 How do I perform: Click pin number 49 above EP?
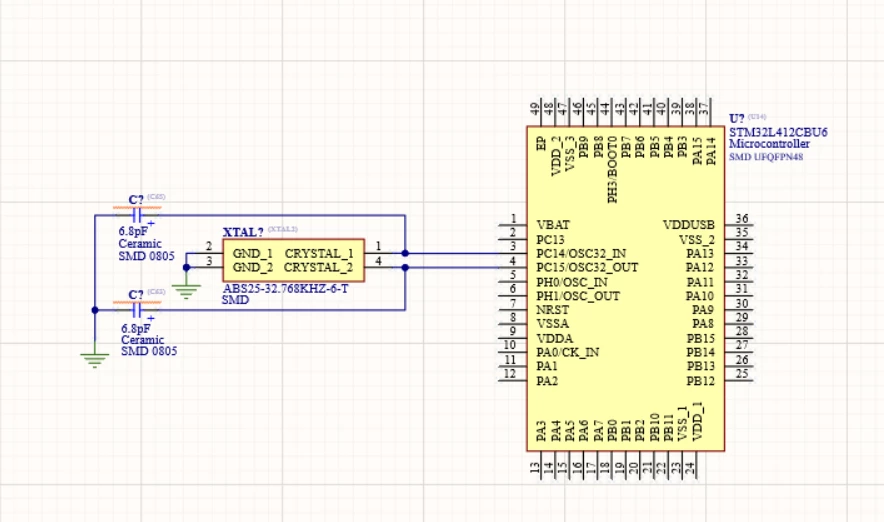coord(534,107)
